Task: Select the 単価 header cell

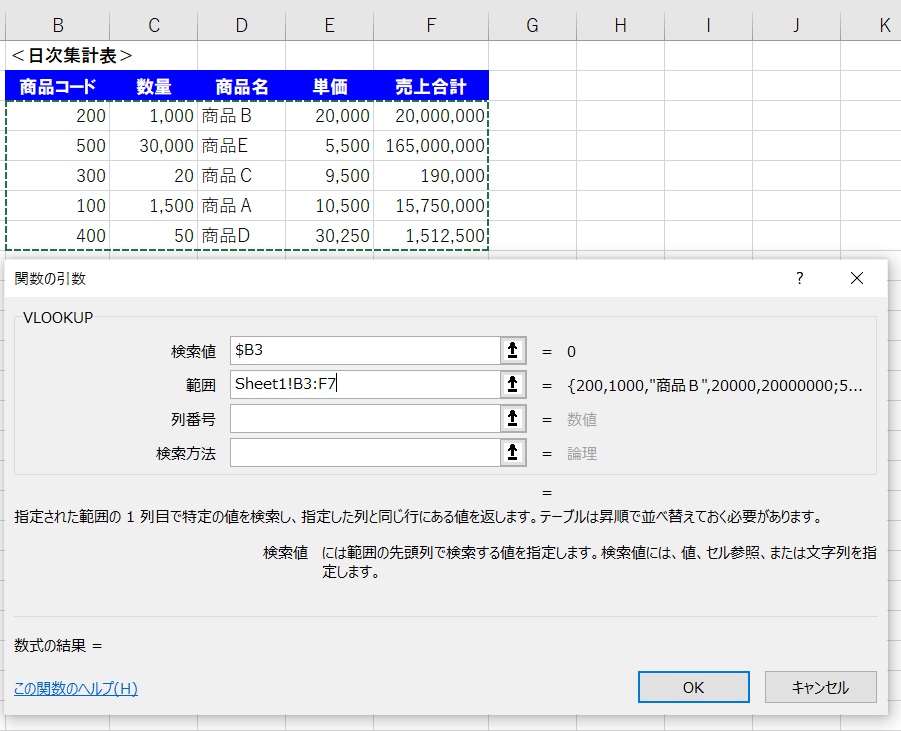Action: click(329, 86)
